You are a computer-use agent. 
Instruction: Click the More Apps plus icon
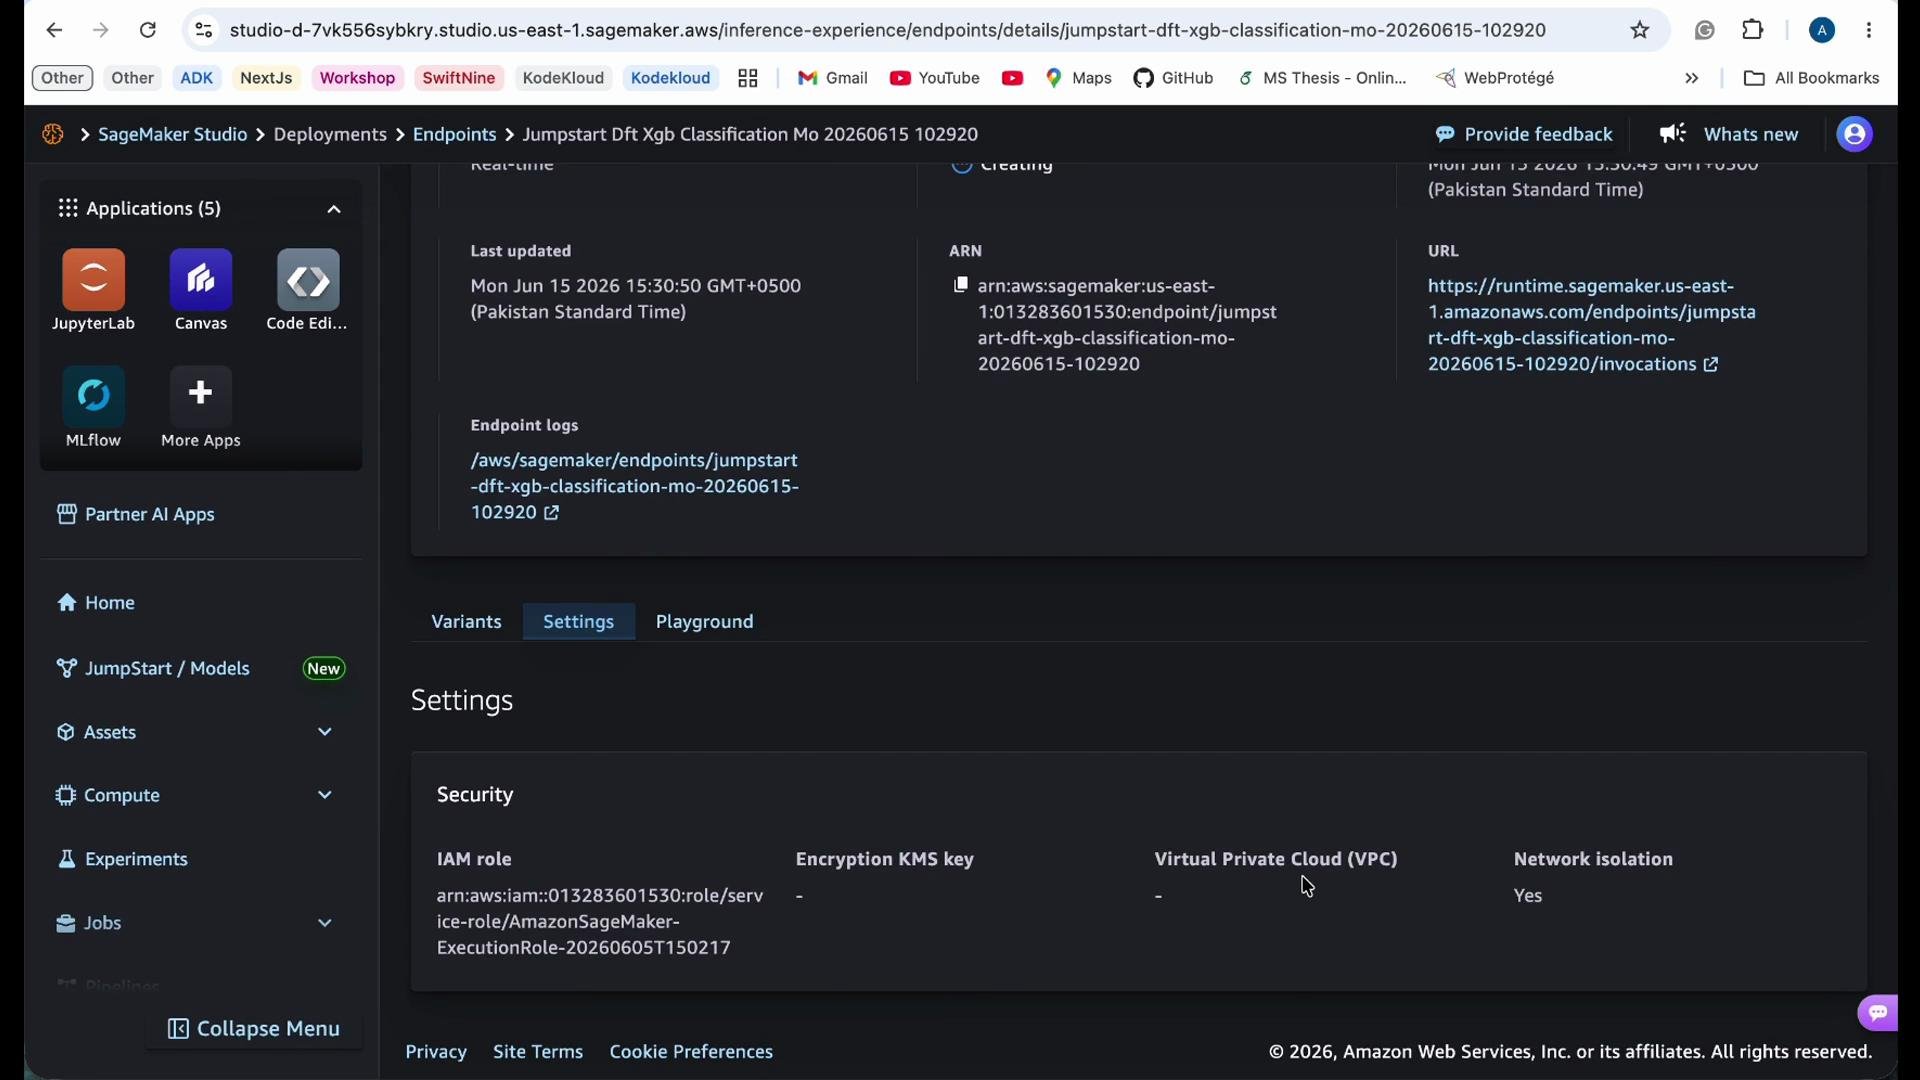(201, 395)
